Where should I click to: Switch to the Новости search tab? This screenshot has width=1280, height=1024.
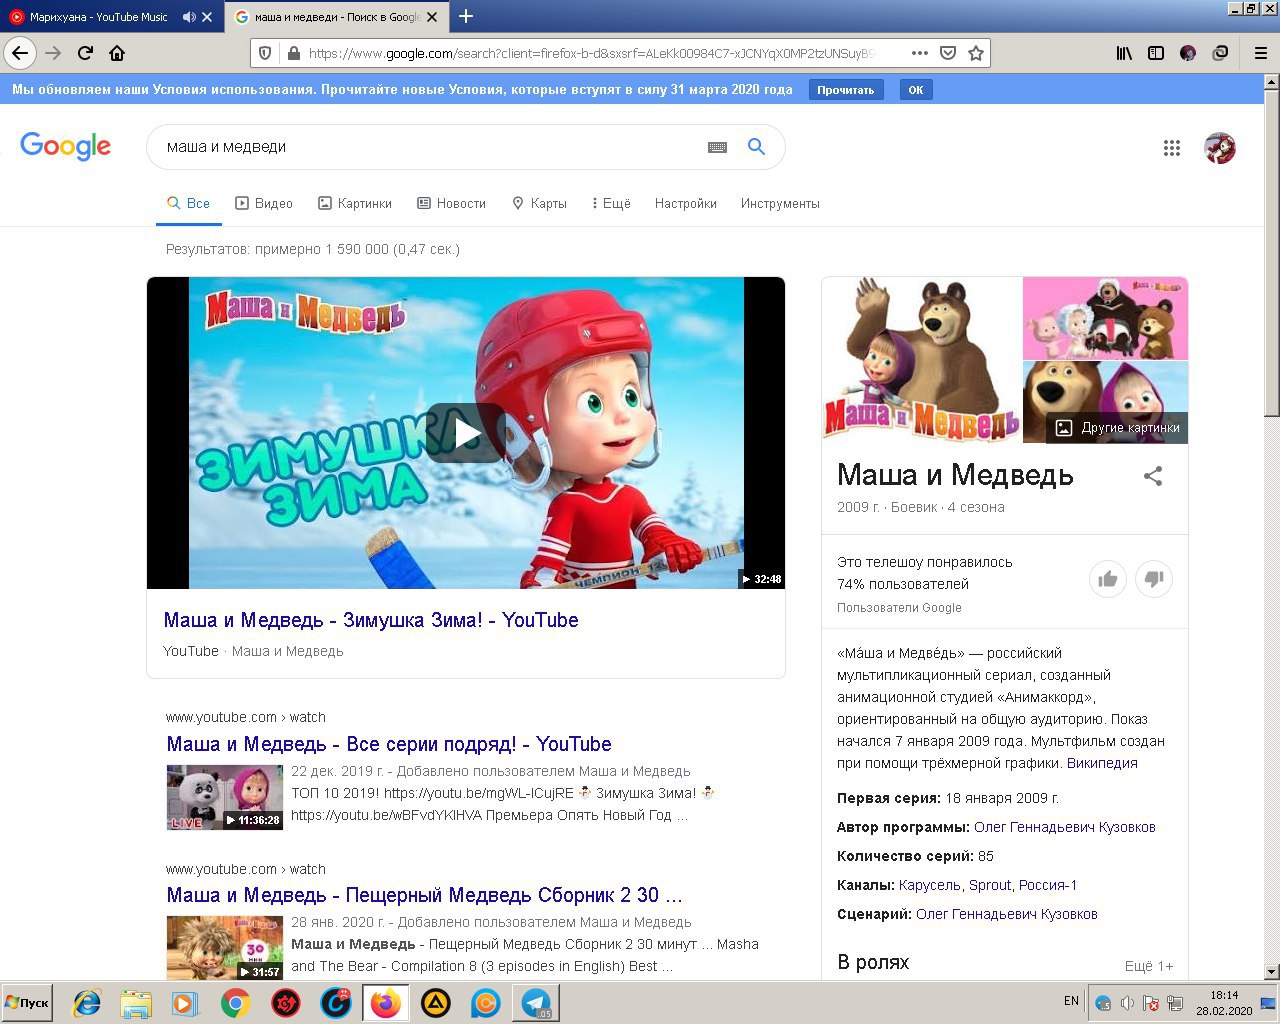point(451,203)
